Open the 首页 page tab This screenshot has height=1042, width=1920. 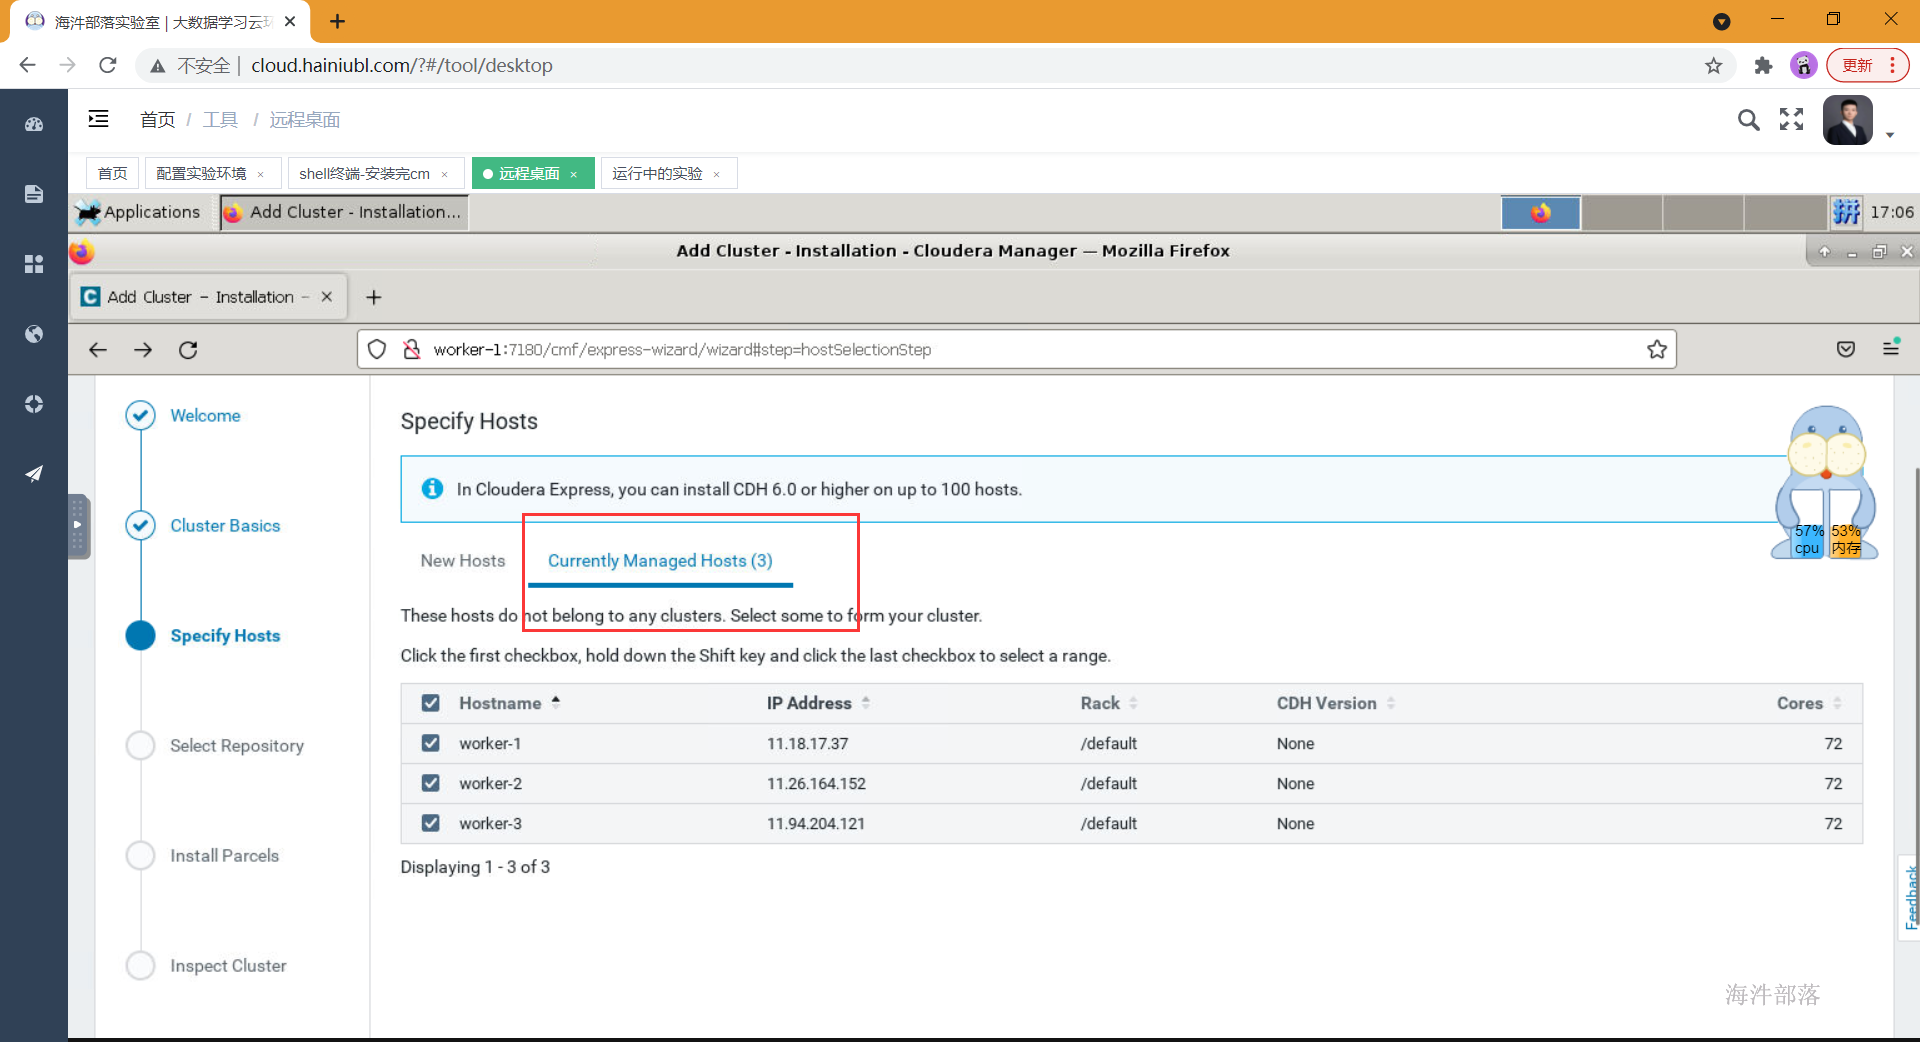tap(112, 173)
